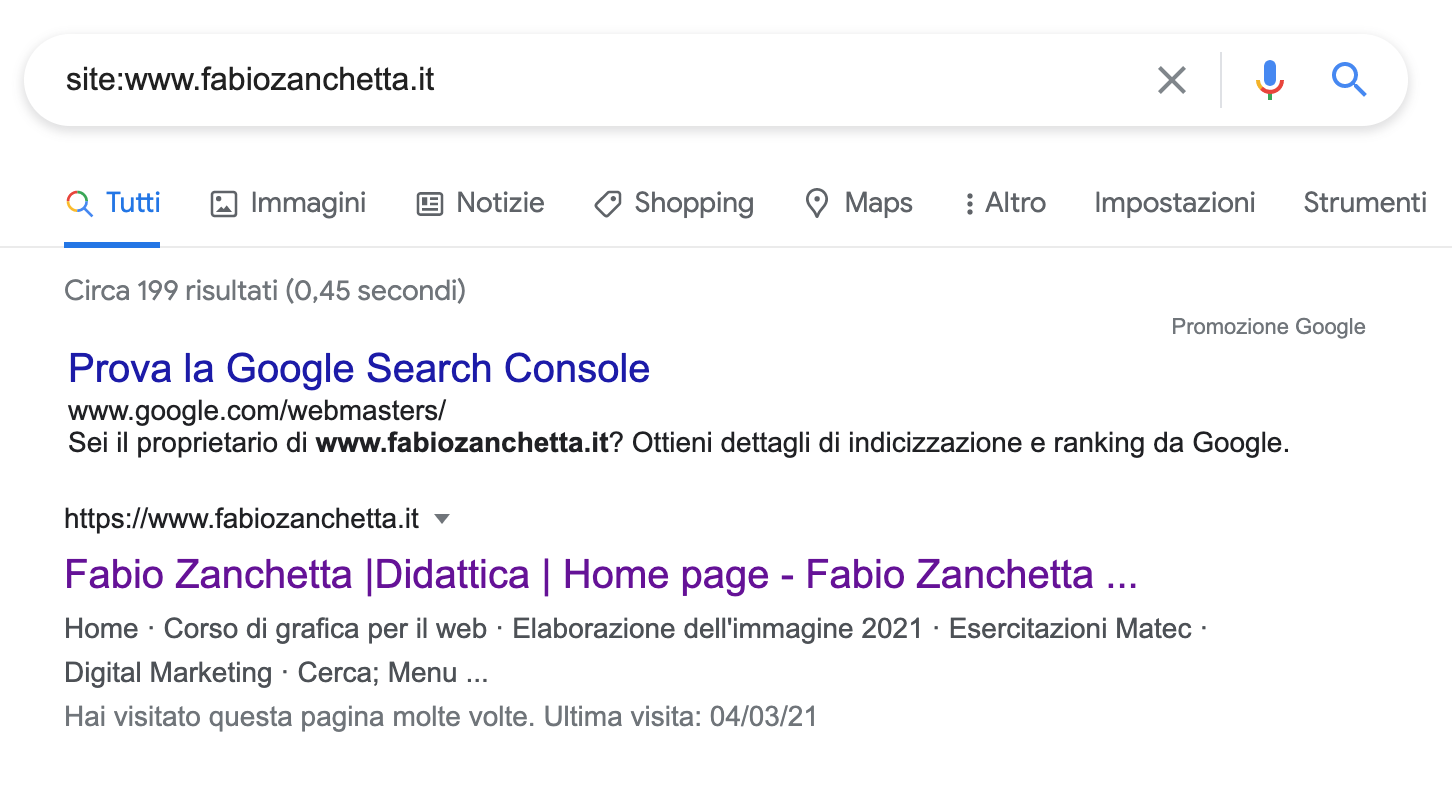Viewport: 1452px width, 792px height.
Task: Open the Fabio Zanchetta Didattica Home page result
Action: 601,575
